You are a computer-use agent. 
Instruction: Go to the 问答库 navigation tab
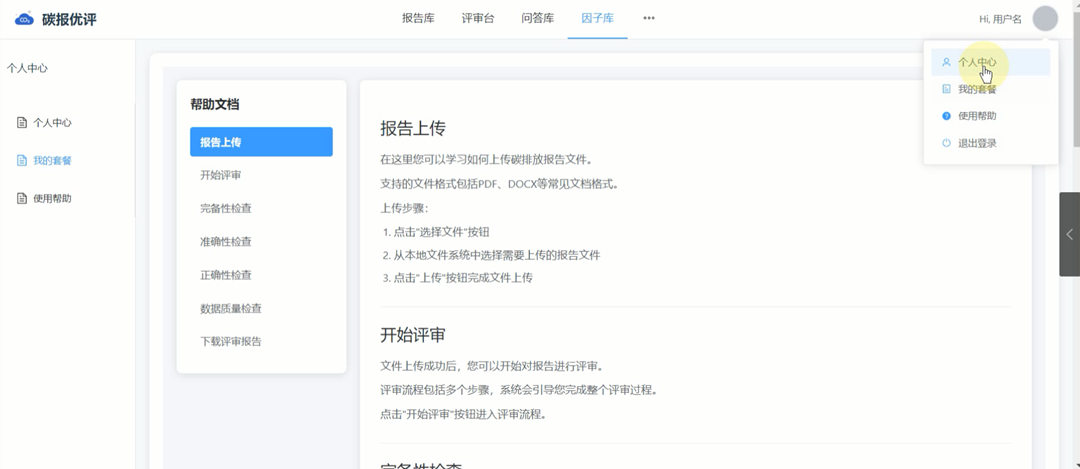pyautogui.click(x=537, y=19)
